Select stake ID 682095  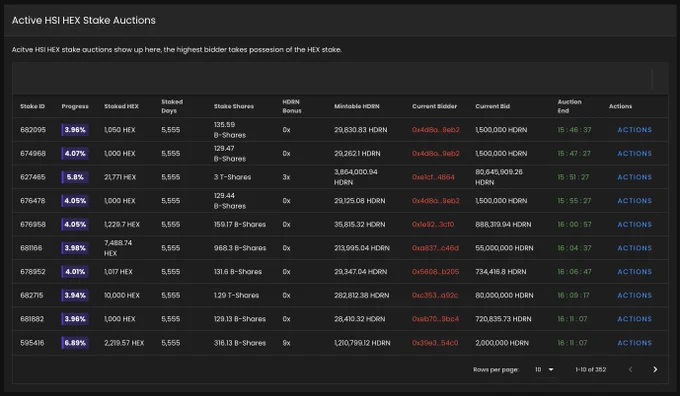coord(33,130)
